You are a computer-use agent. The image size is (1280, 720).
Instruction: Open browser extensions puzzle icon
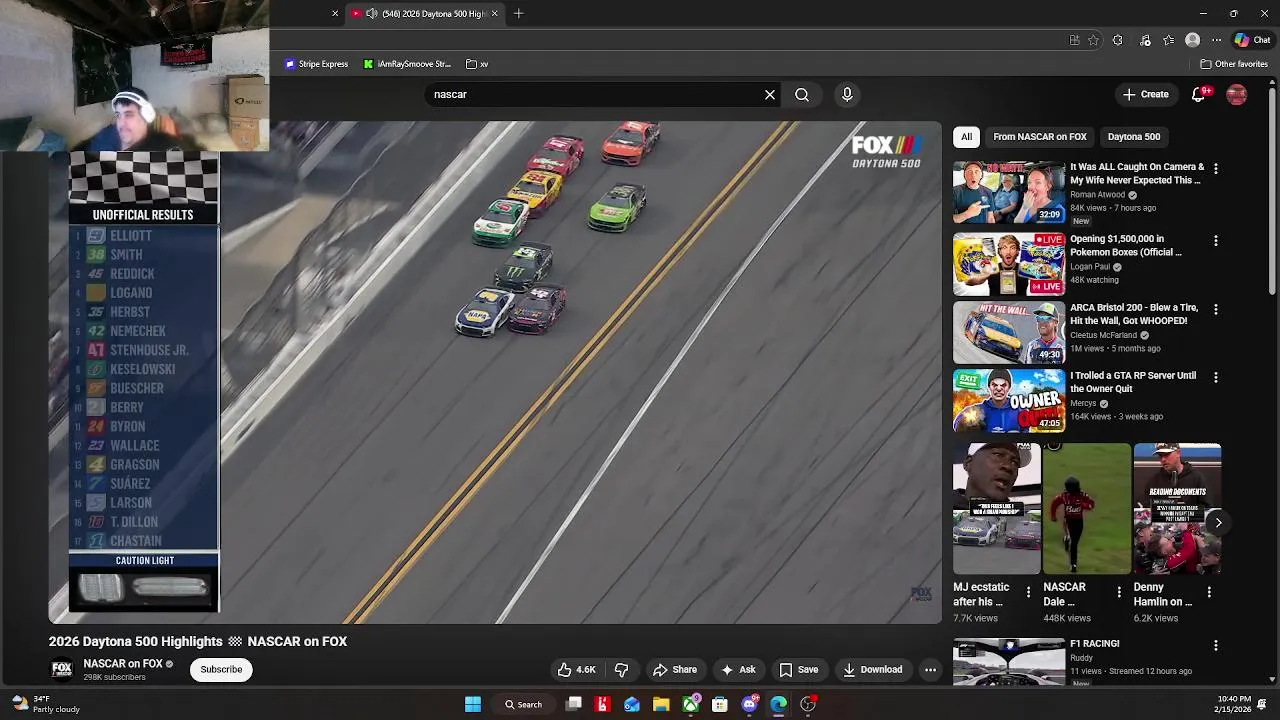click(x=1117, y=40)
